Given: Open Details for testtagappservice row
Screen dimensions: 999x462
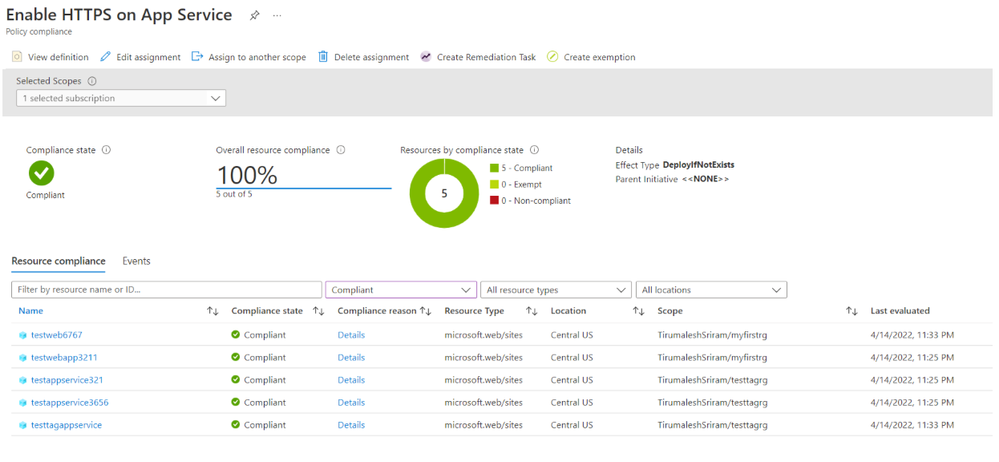Looking at the screenshot, I should (x=351, y=425).
